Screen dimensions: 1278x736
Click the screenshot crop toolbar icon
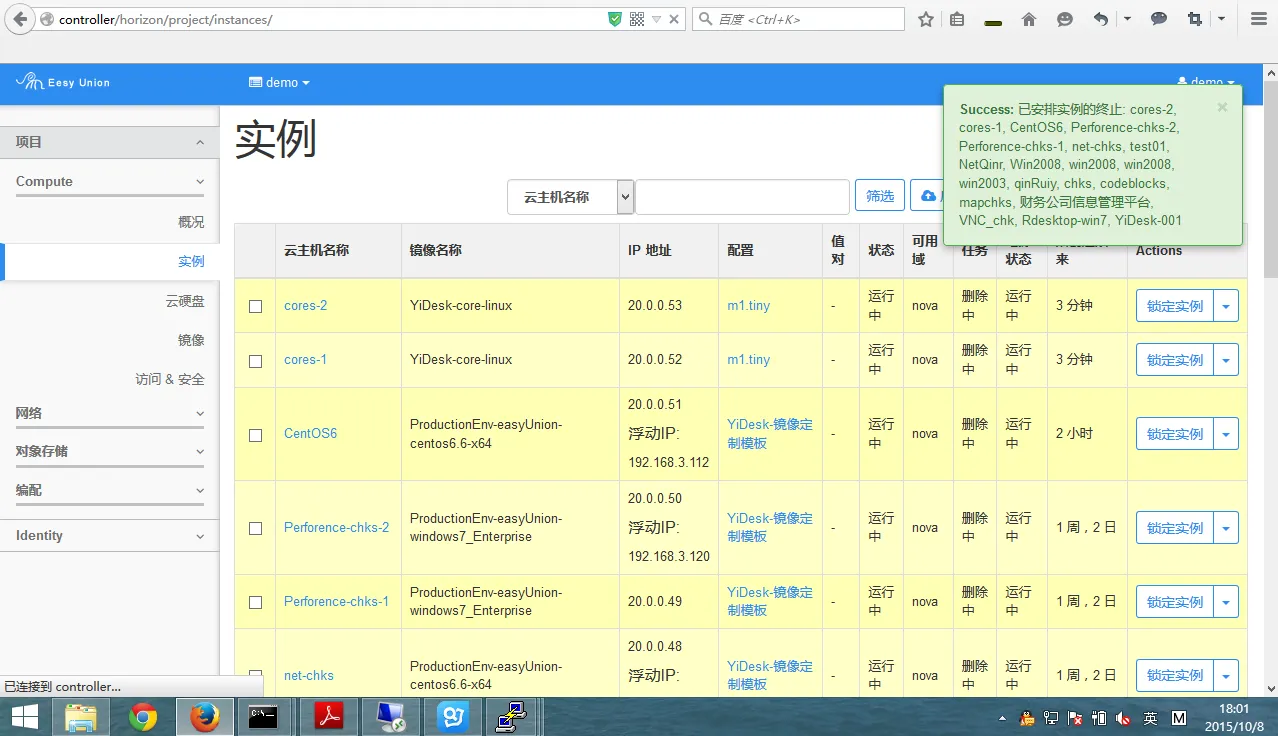click(1194, 19)
